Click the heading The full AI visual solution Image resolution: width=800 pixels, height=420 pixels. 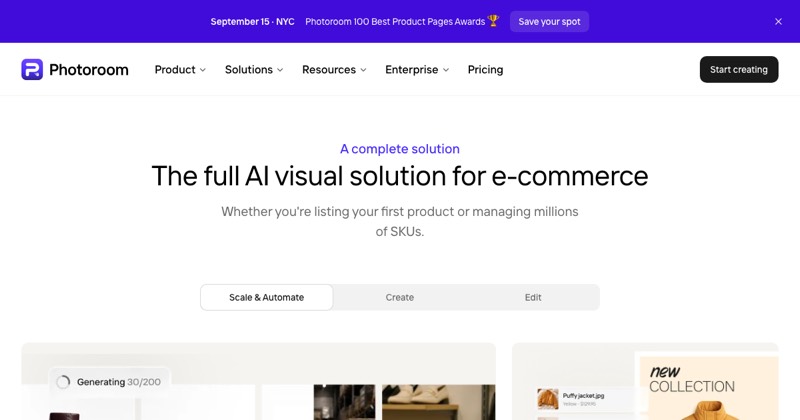click(x=399, y=176)
